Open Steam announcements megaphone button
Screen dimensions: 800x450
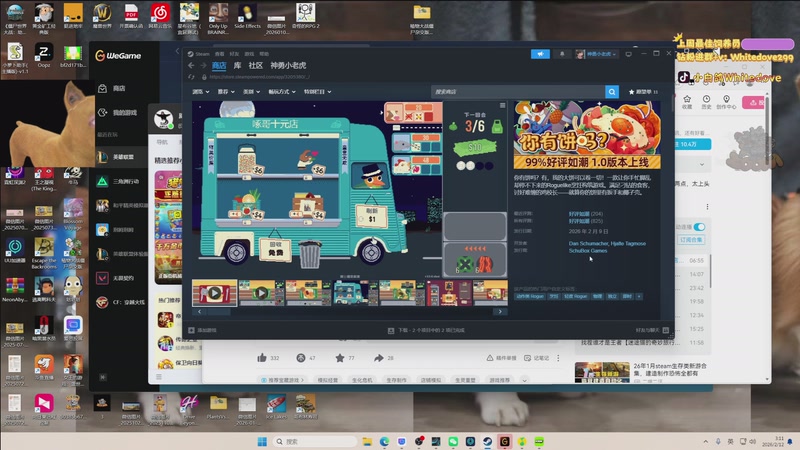pyautogui.click(x=540, y=54)
